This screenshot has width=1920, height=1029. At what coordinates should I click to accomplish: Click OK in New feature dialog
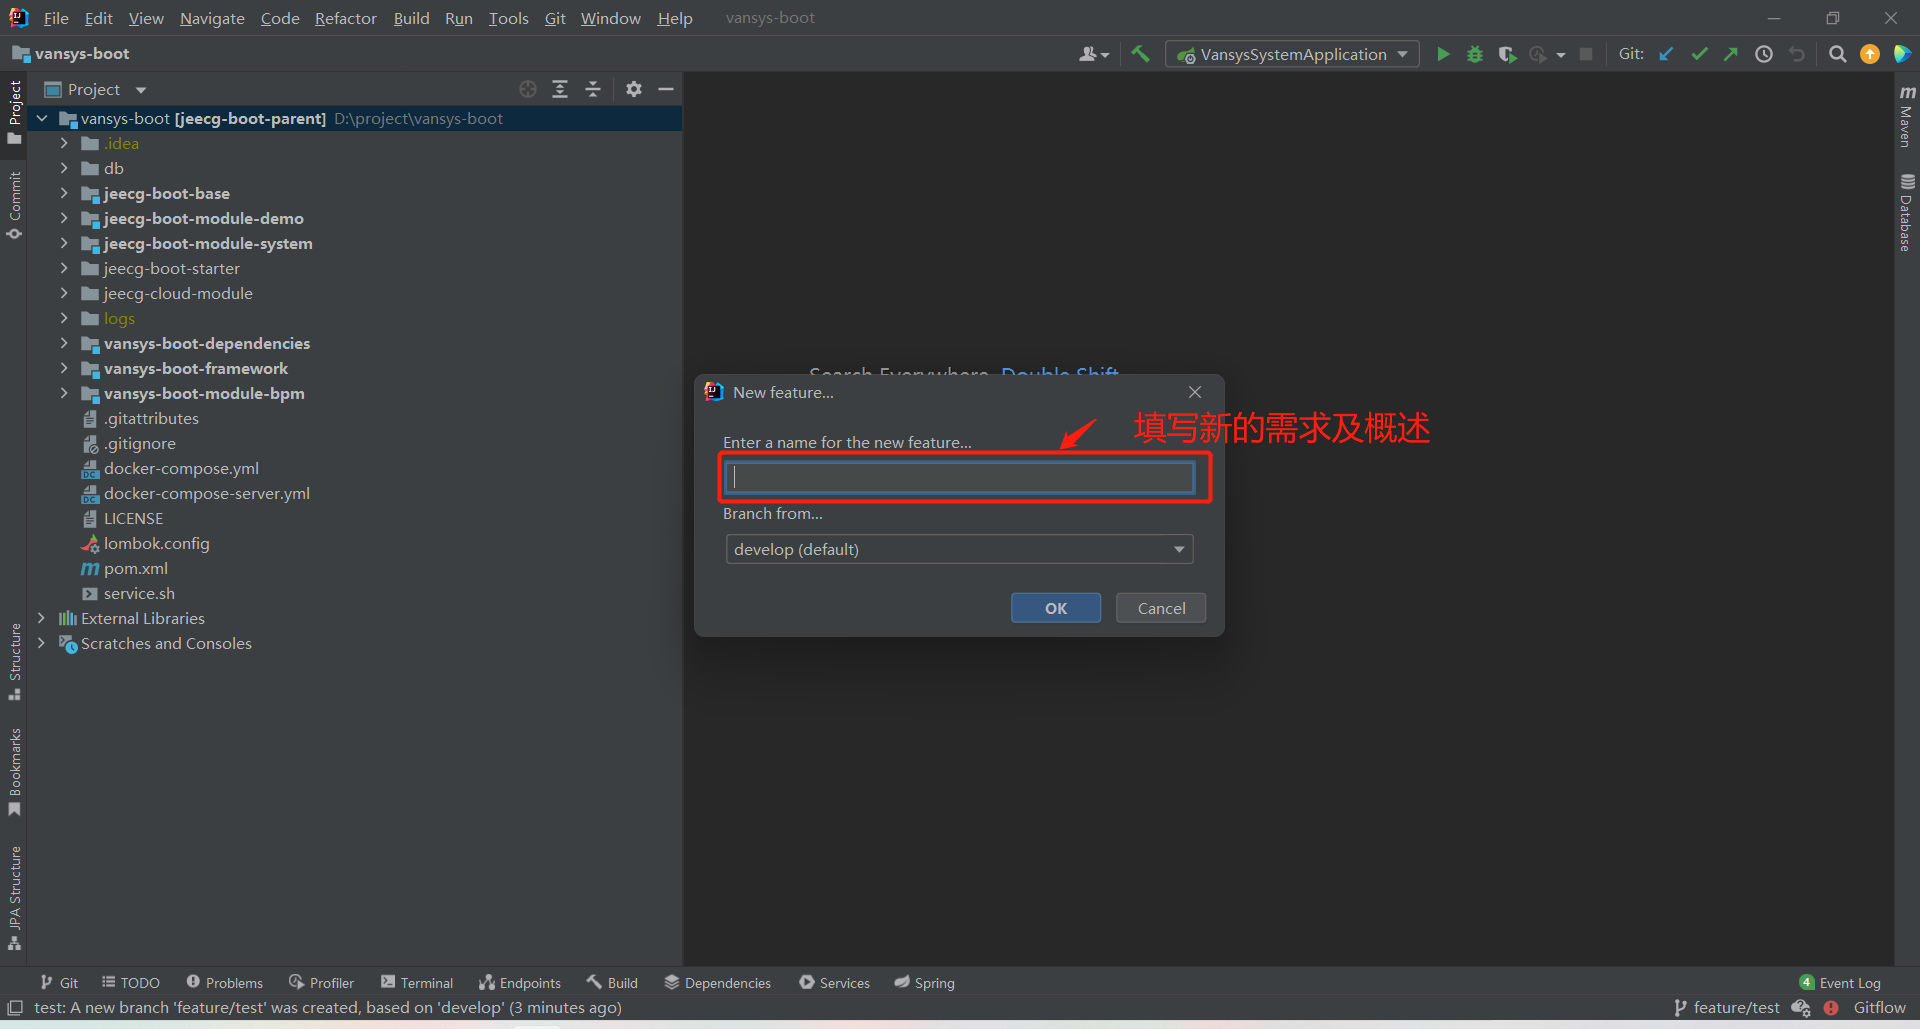pos(1055,608)
